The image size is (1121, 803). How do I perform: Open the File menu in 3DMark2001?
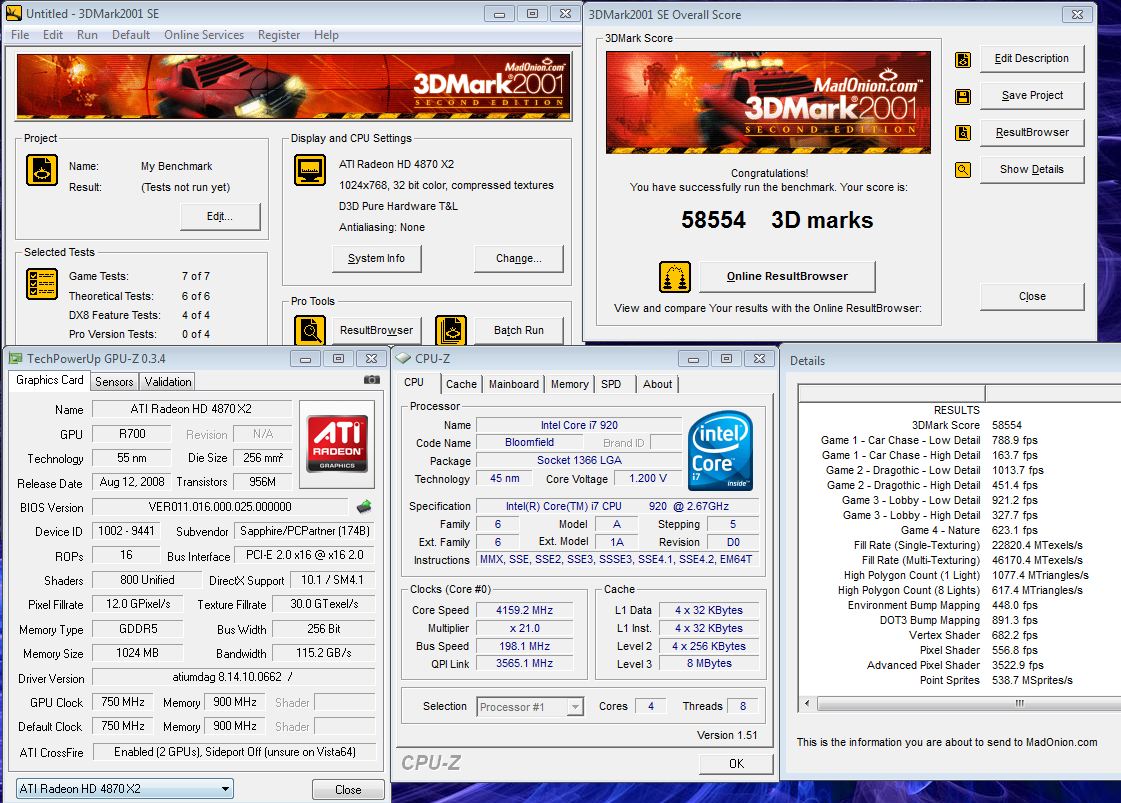click(20, 34)
